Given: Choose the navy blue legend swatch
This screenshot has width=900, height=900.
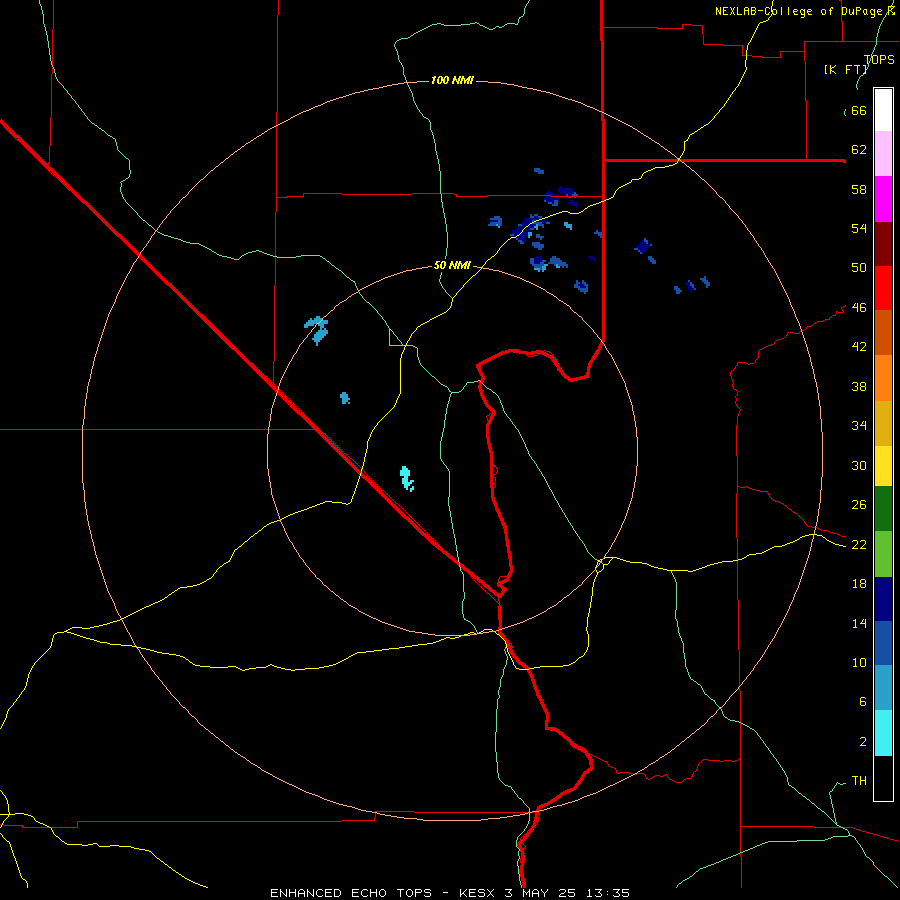Looking at the screenshot, I should 883,599.
